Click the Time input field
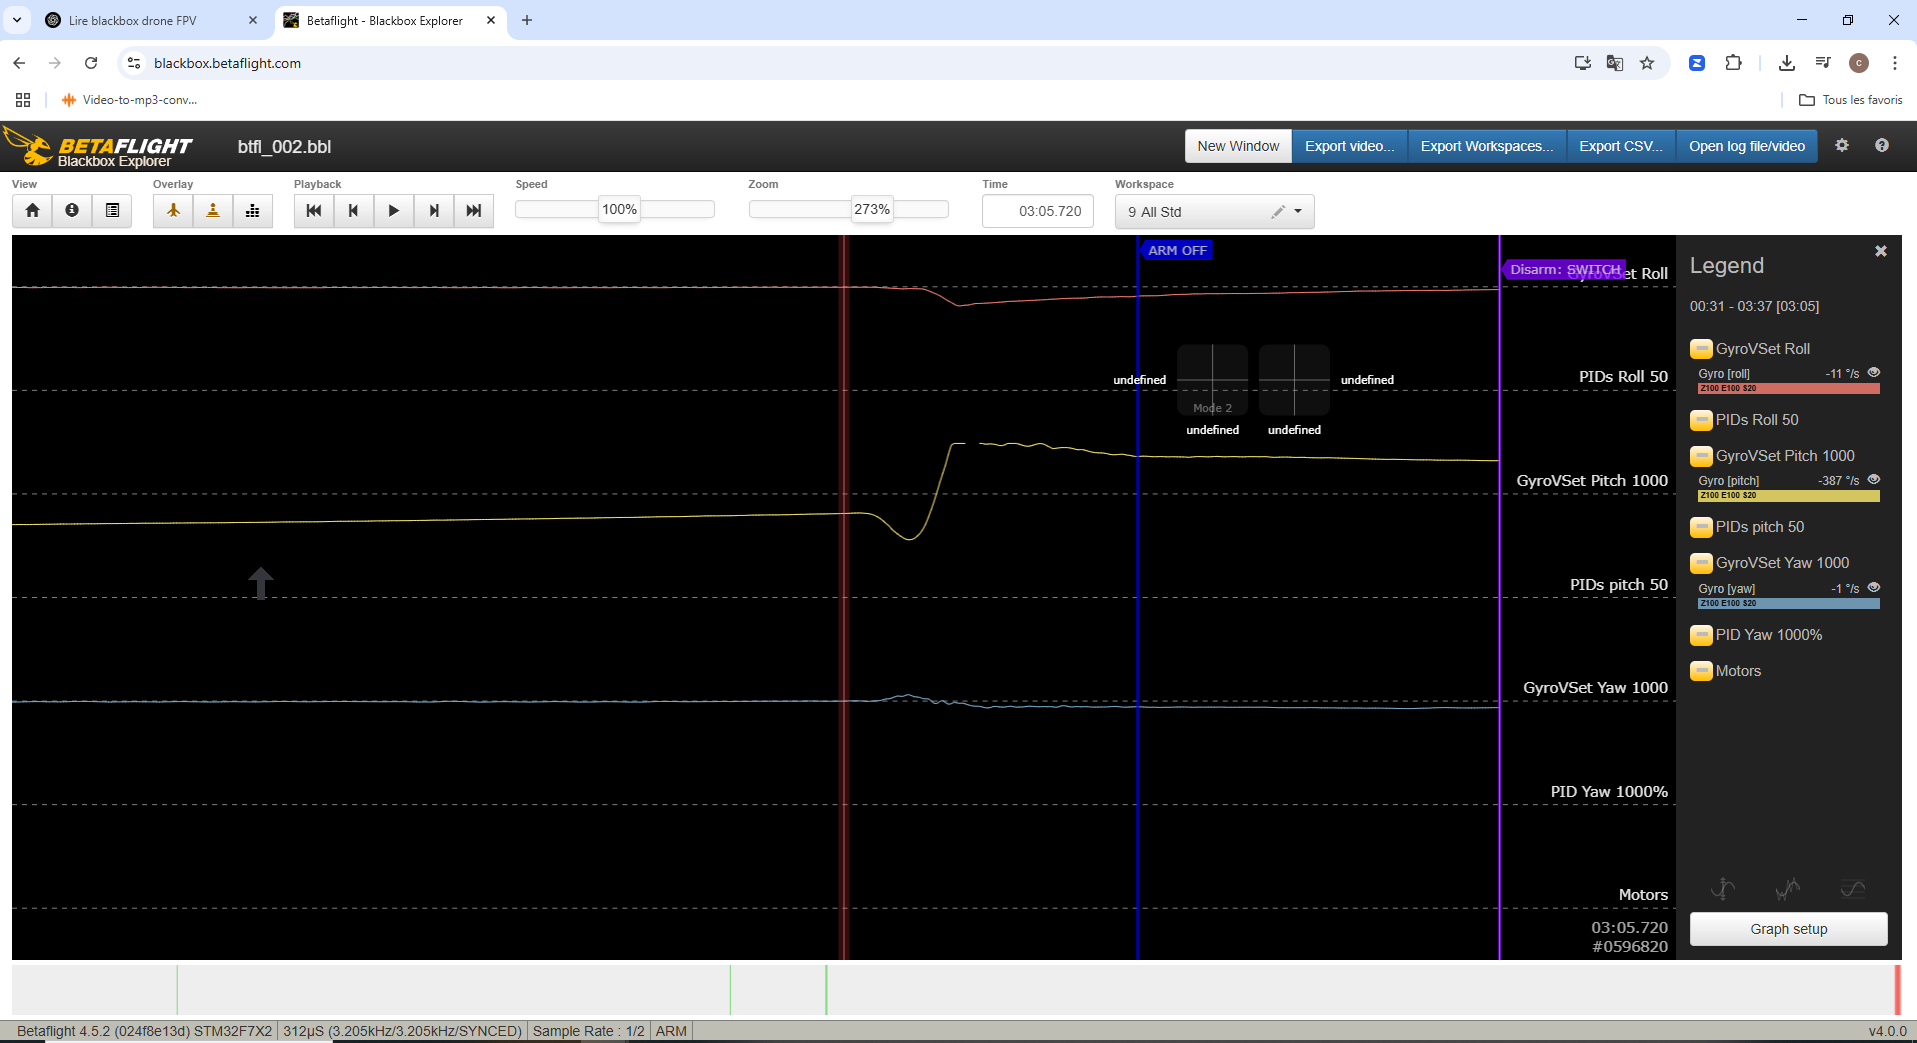Image resolution: width=1917 pixels, height=1043 pixels. click(x=1038, y=212)
